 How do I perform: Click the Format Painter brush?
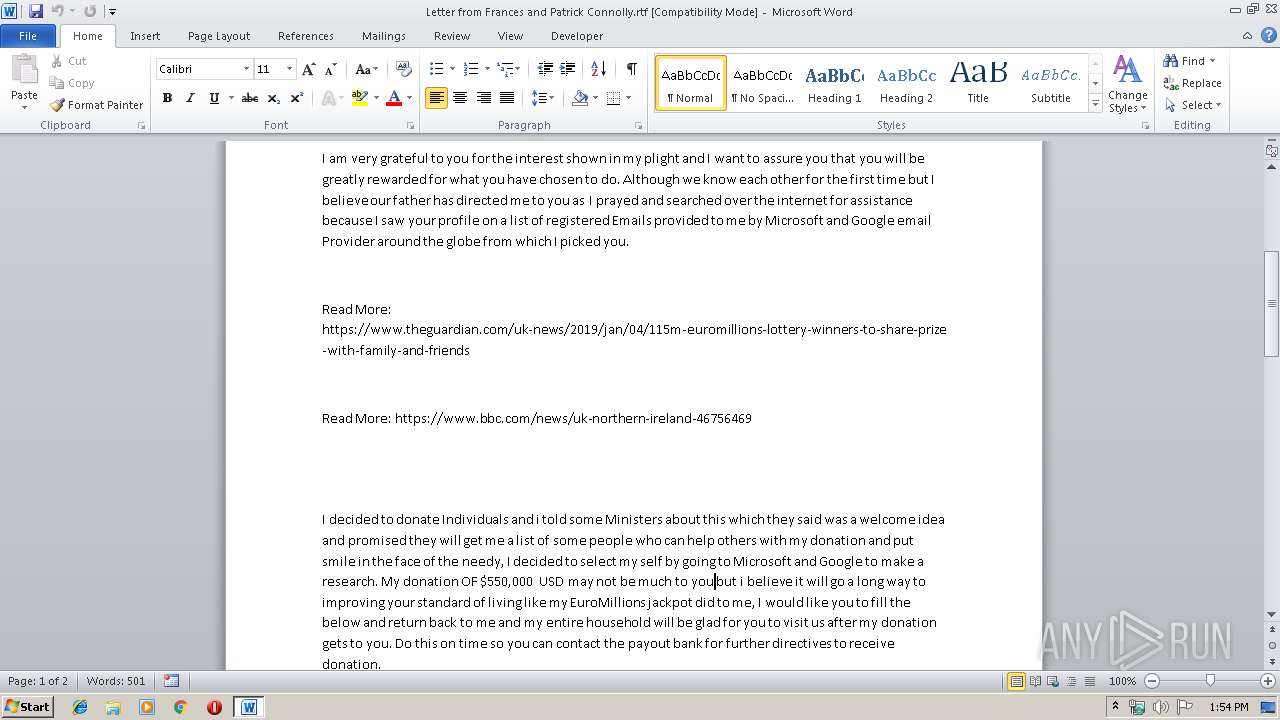57,105
